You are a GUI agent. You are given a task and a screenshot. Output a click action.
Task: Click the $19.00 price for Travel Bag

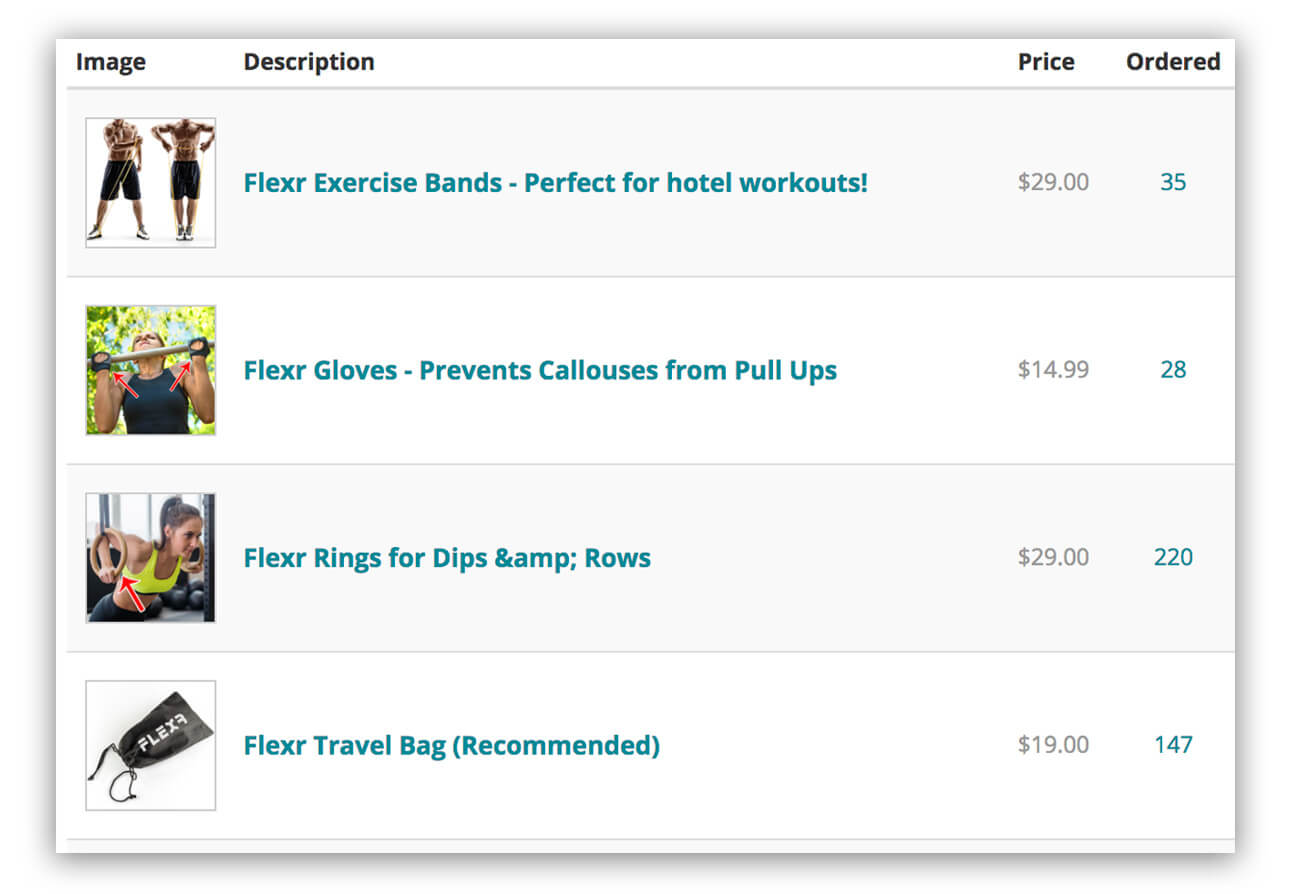pyautogui.click(x=1053, y=745)
